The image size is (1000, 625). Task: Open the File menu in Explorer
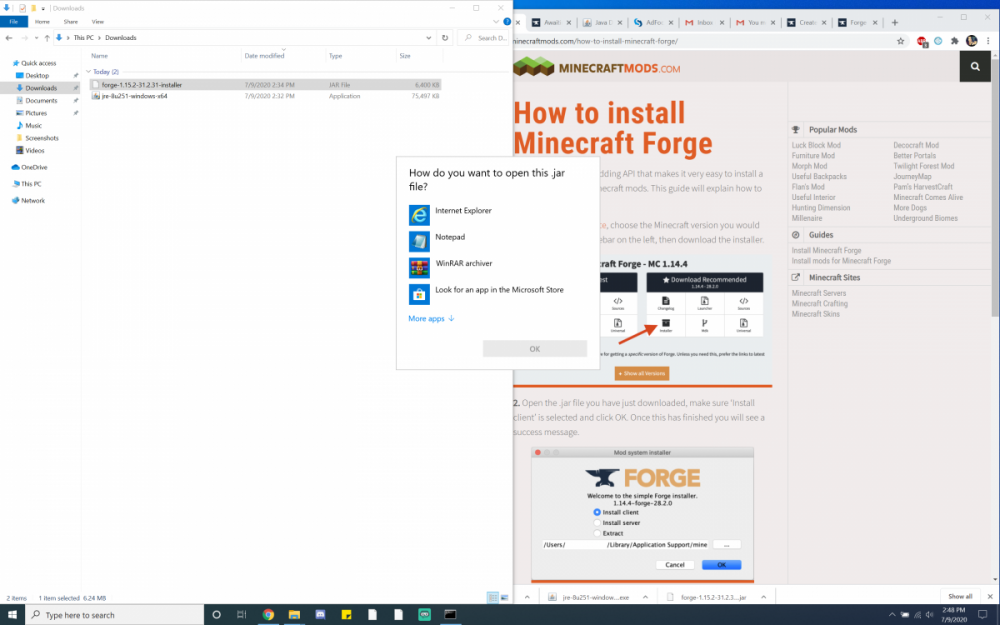click(14, 21)
